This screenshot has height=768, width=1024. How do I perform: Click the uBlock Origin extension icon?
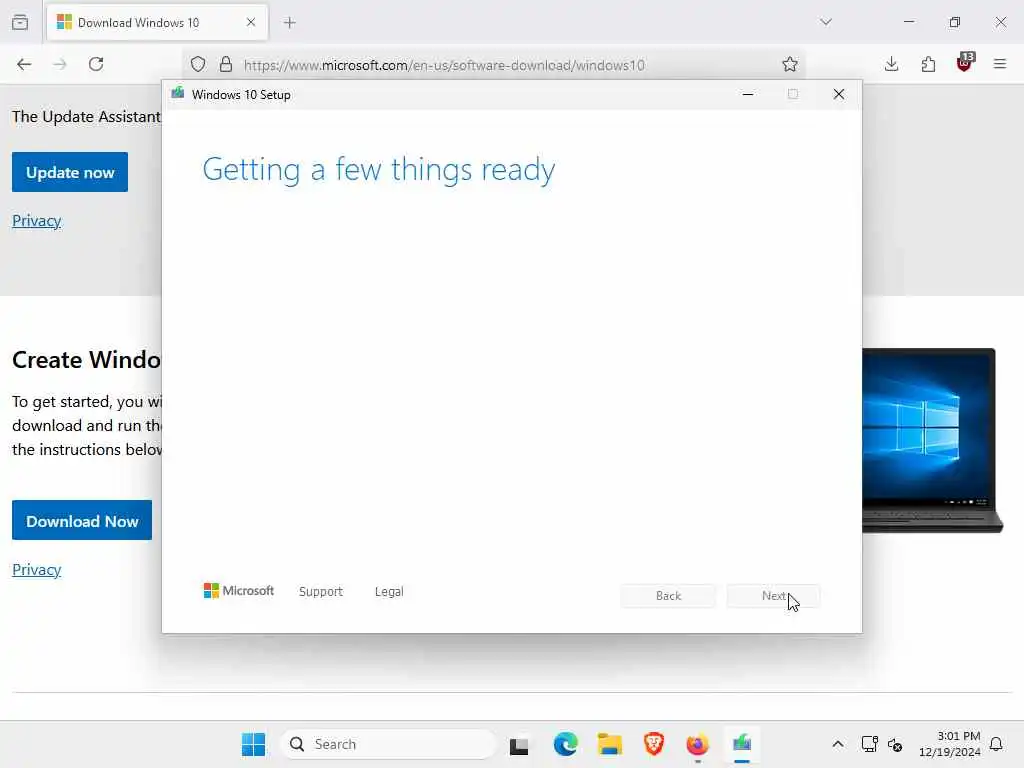[x=965, y=62]
